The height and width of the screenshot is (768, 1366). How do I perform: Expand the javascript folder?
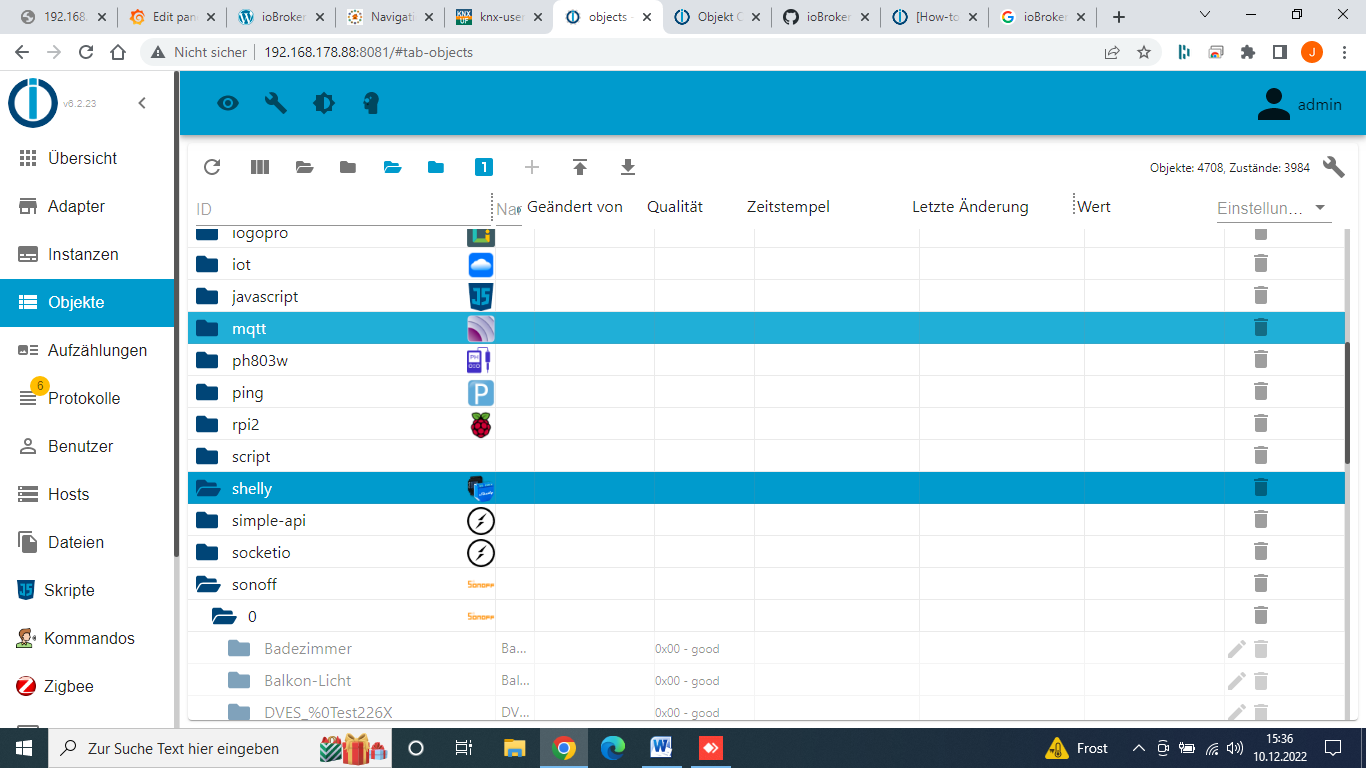click(207, 296)
